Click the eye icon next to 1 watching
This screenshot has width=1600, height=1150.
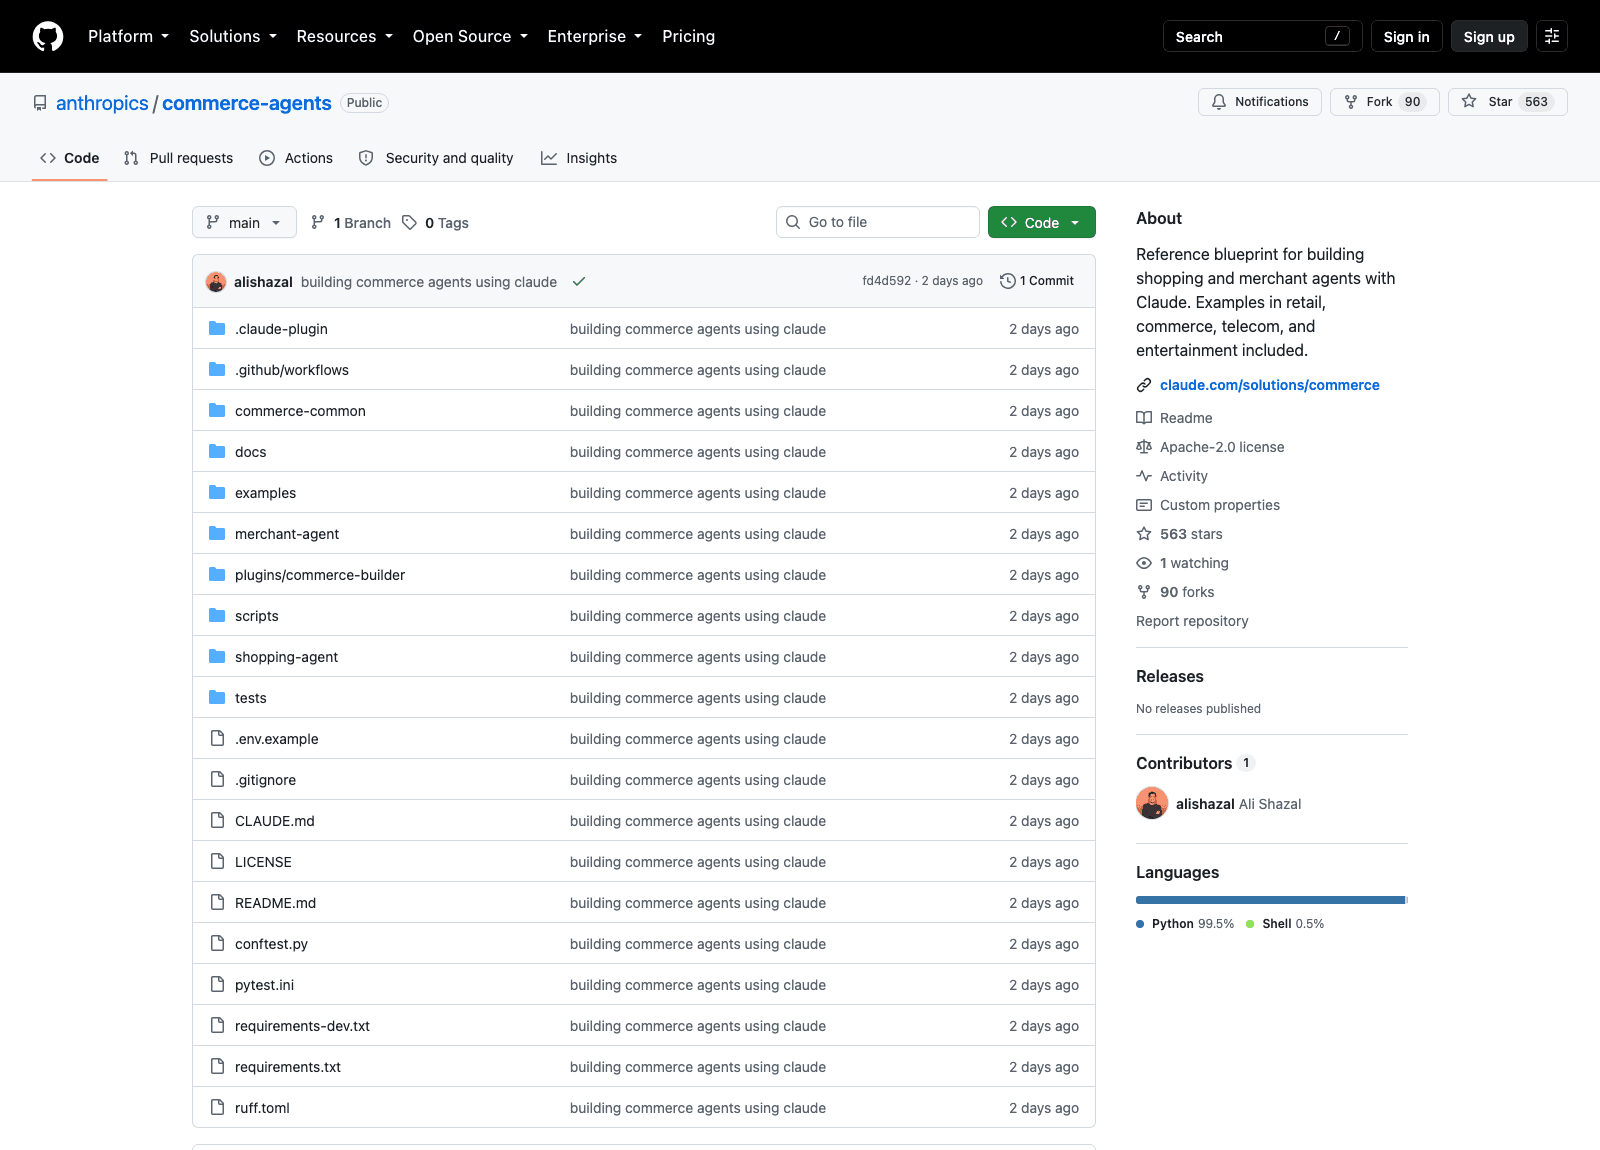point(1144,563)
